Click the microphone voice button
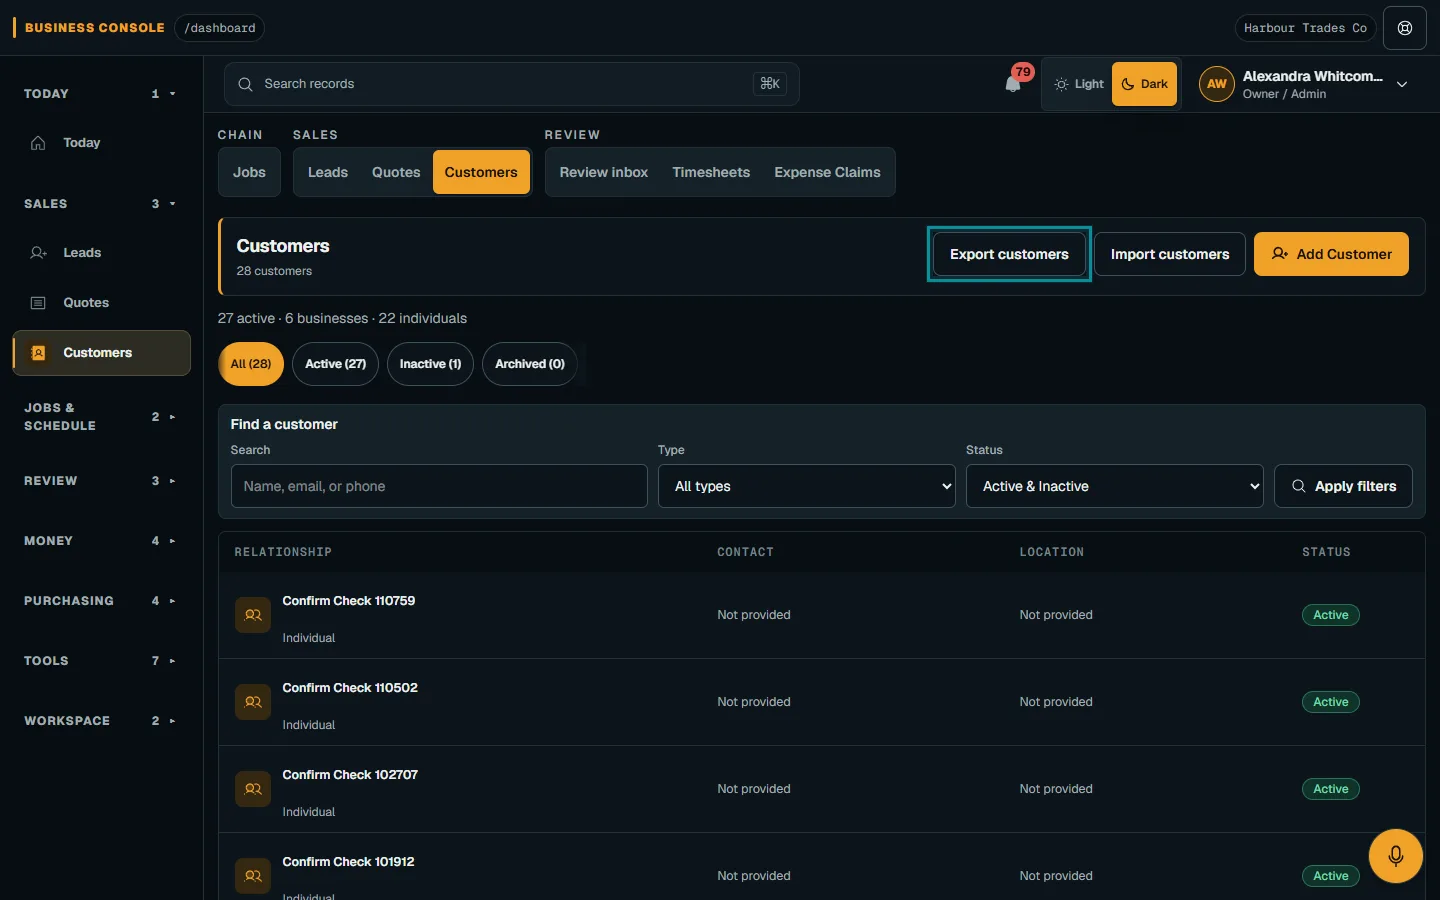This screenshot has width=1440, height=900. [x=1396, y=856]
